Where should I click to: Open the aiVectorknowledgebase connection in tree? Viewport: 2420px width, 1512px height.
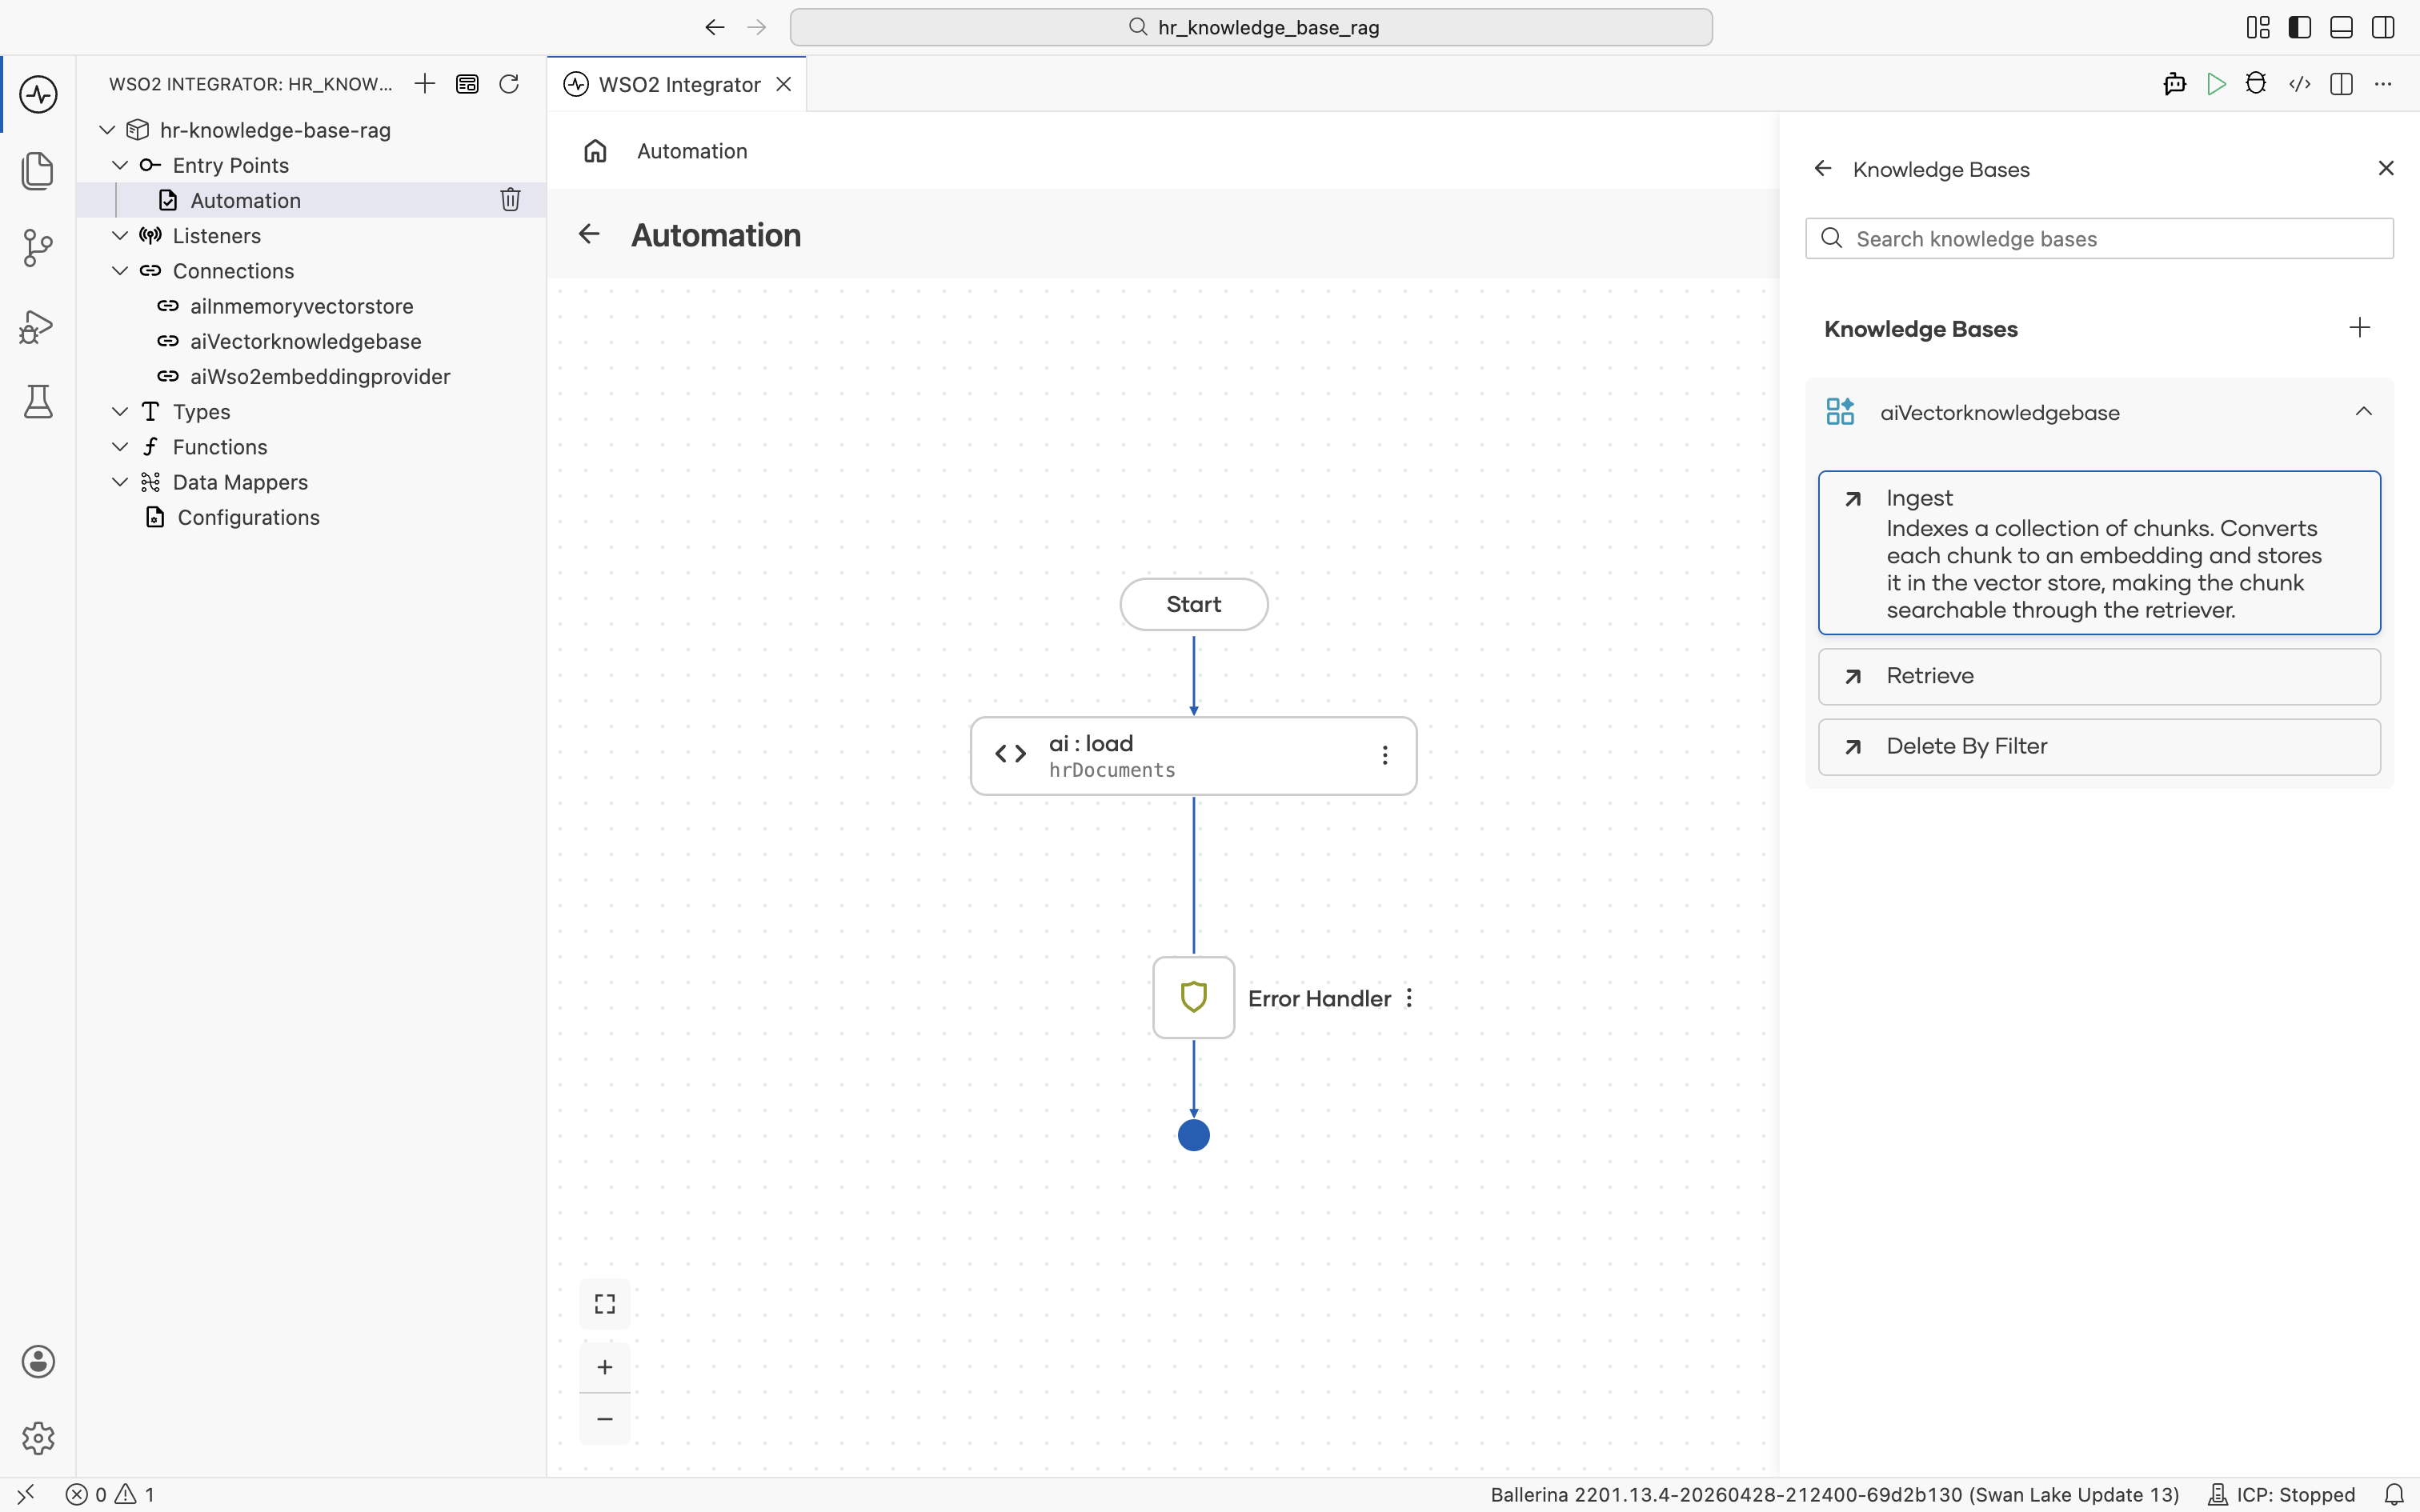click(x=312, y=341)
